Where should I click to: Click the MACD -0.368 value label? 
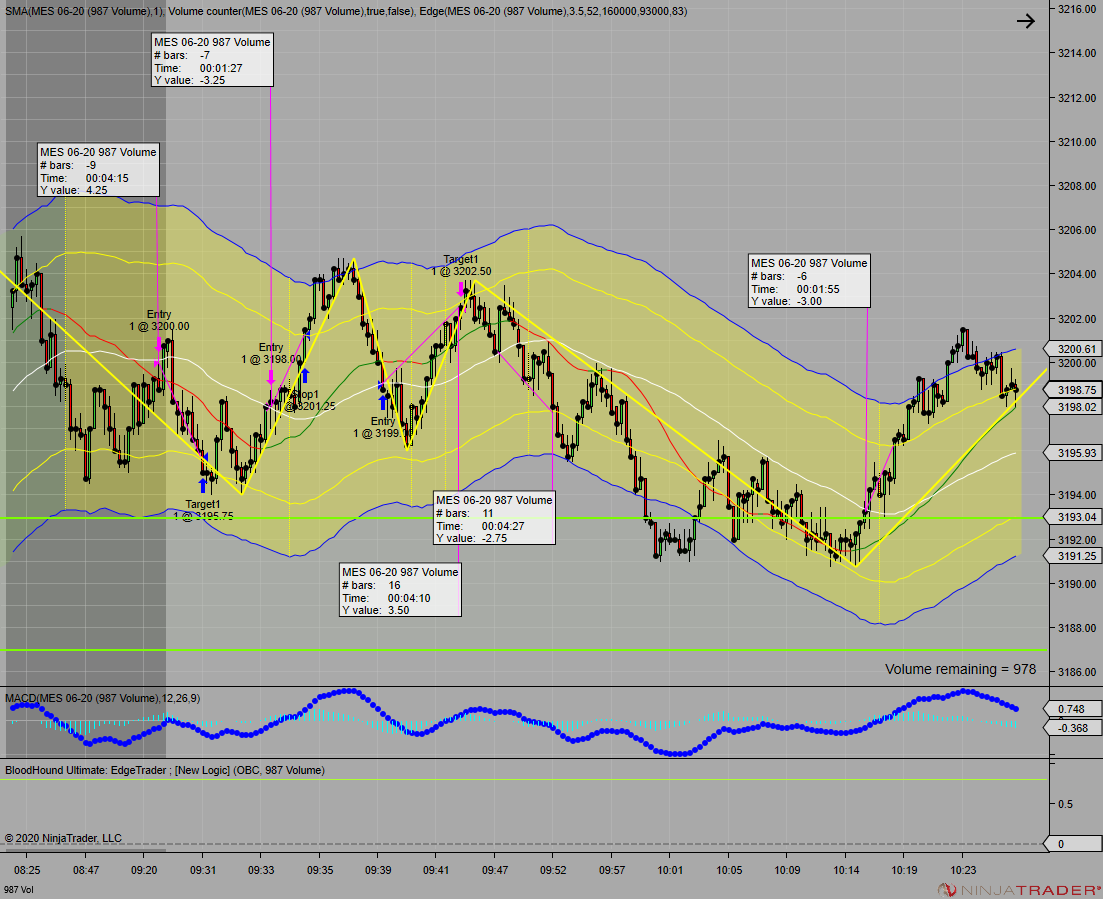coord(1072,728)
